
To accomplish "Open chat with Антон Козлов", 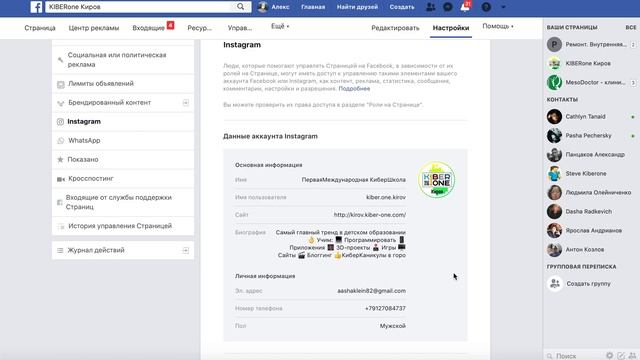I will (591, 249).
